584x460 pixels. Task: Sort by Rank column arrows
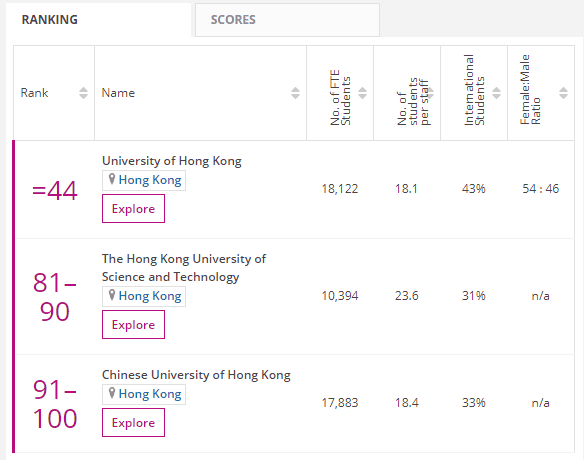83,93
